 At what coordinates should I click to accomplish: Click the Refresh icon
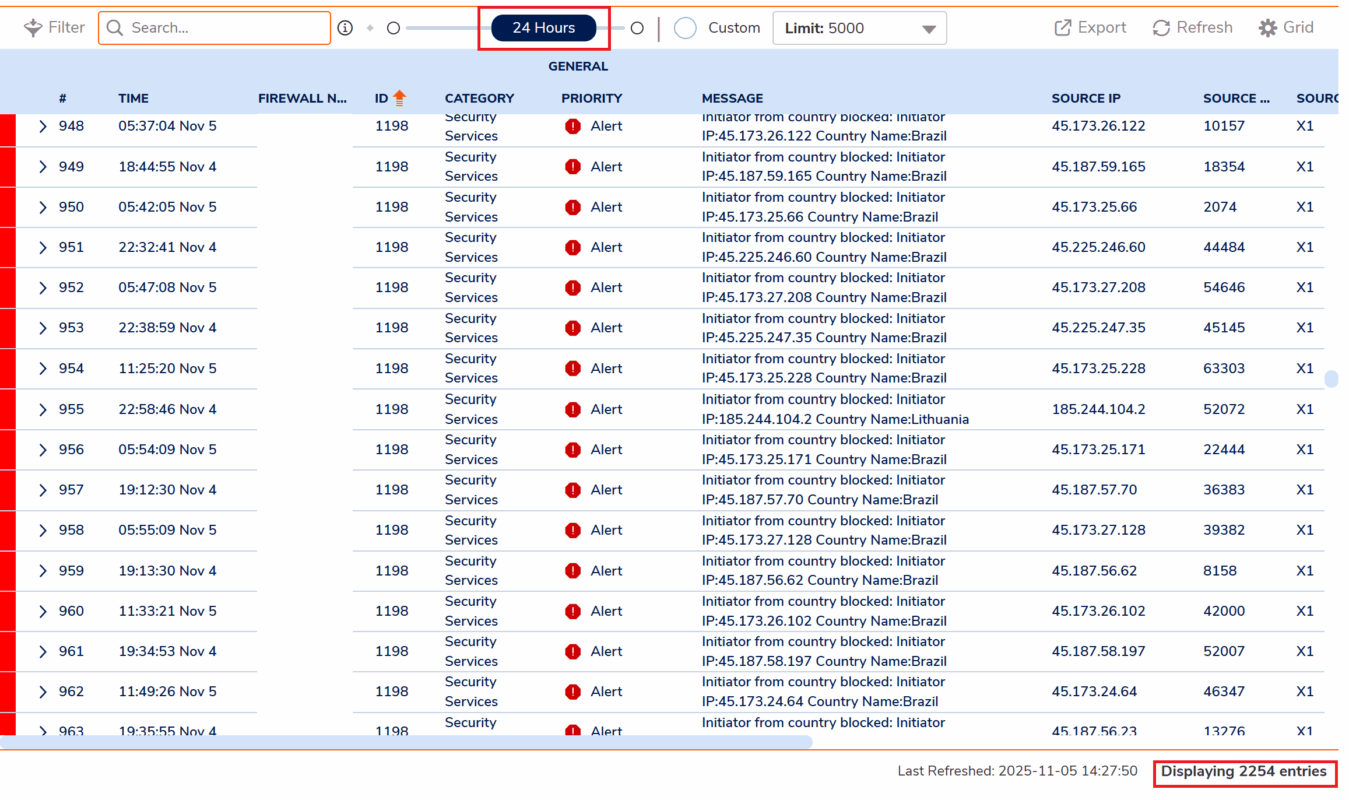tap(1161, 28)
